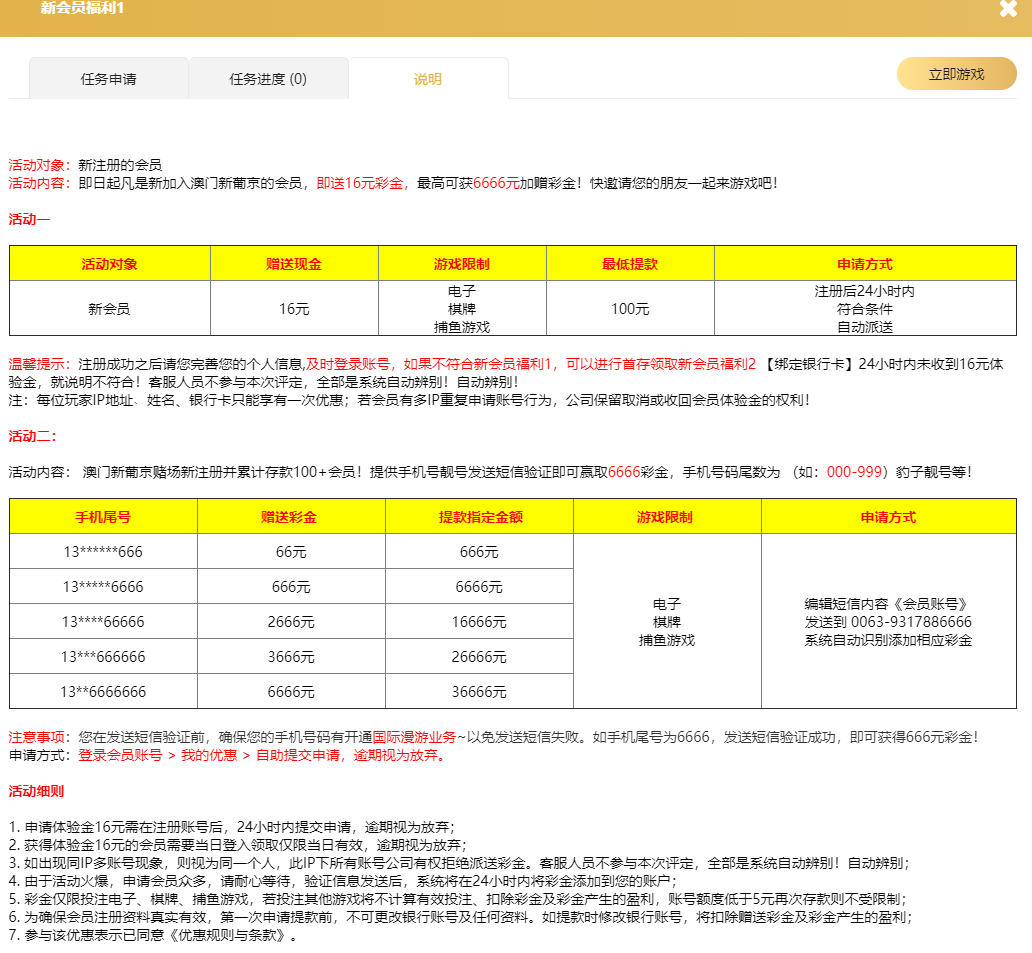Click the 16666元 withdrawal amount cell
This screenshot has height=953, width=1032.
pyautogui.click(x=479, y=621)
